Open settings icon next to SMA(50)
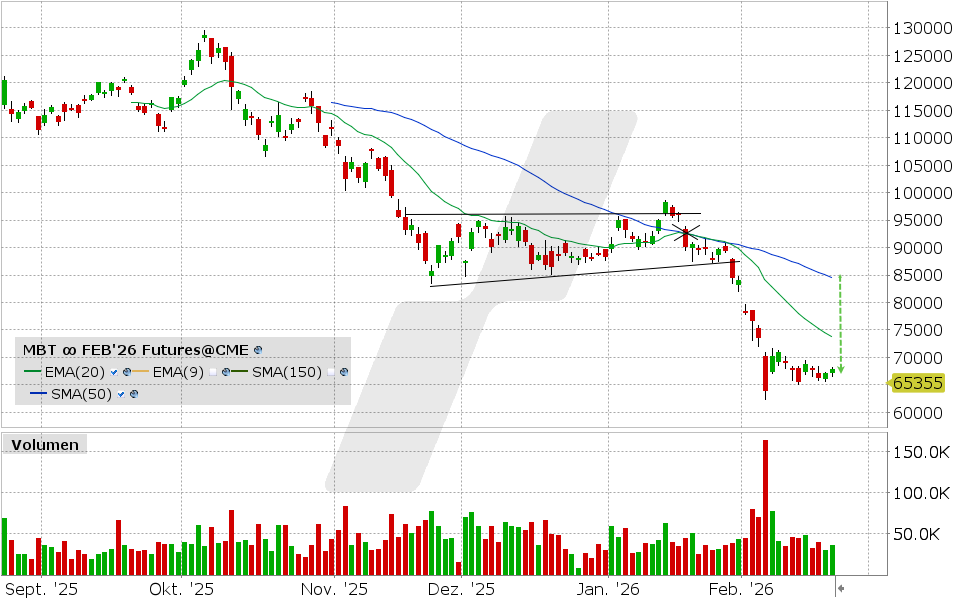960x600 pixels. (134, 394)
